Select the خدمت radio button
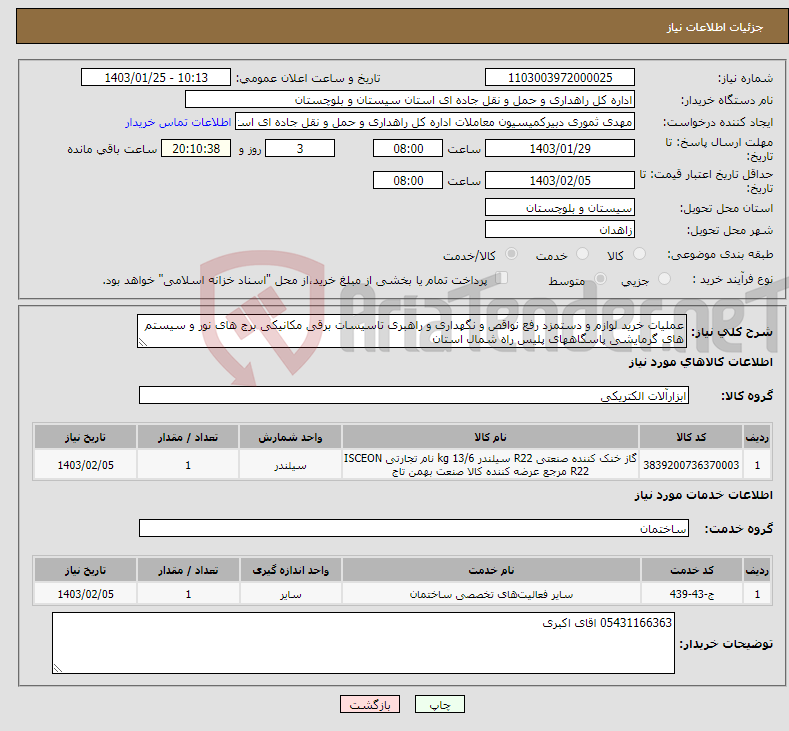The height and width of the screenshot is (731, 789). tap(582, 254)
